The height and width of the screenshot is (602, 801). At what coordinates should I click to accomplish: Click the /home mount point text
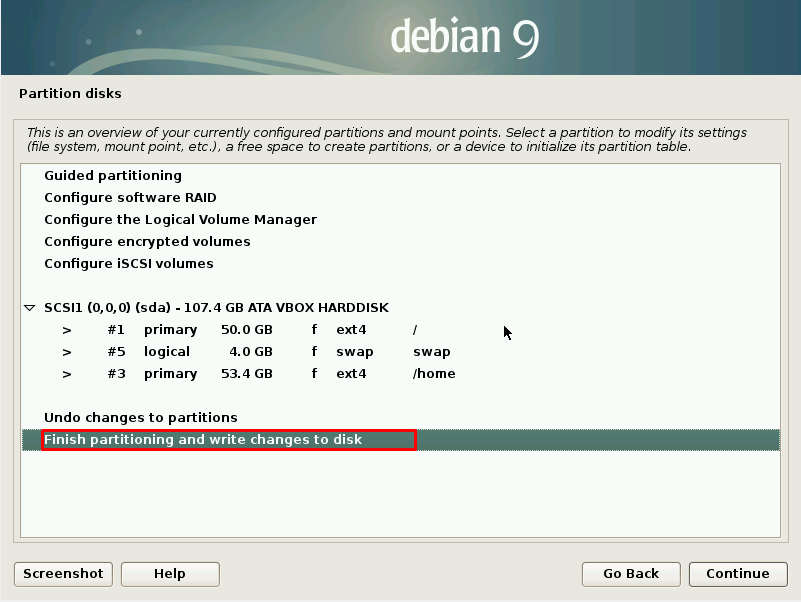[434, 374]
